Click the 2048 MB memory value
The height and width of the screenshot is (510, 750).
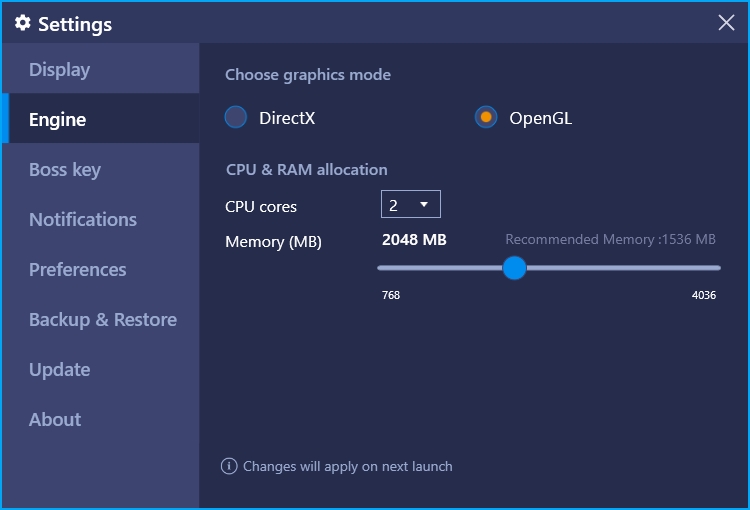(414, 239)
